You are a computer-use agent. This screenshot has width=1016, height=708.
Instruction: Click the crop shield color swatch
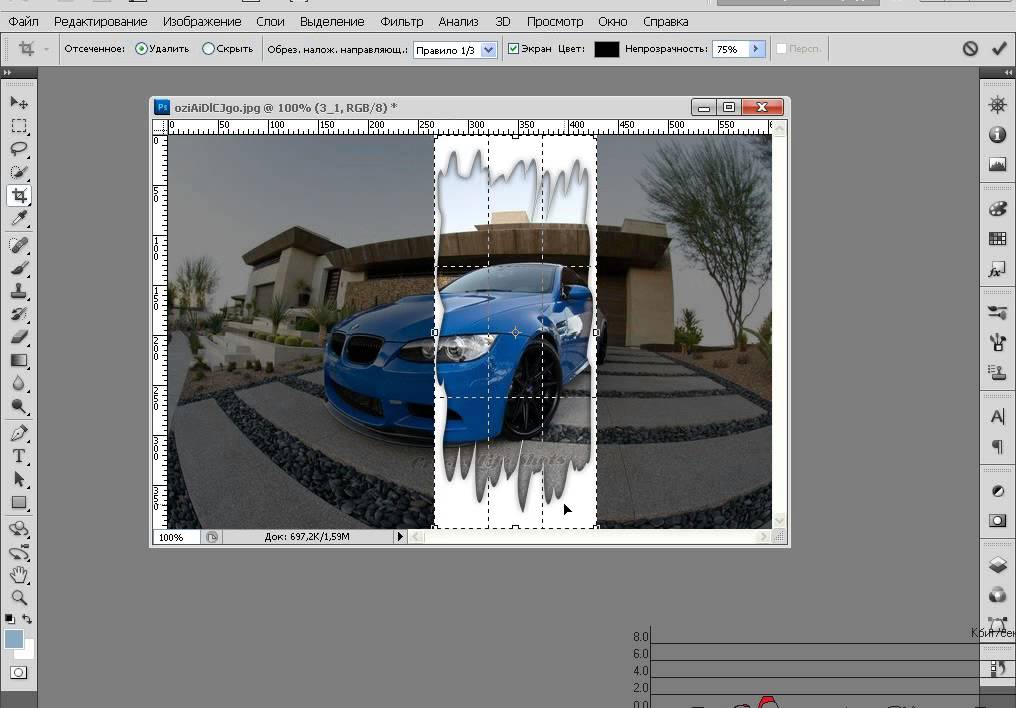(x=606, y=49)
